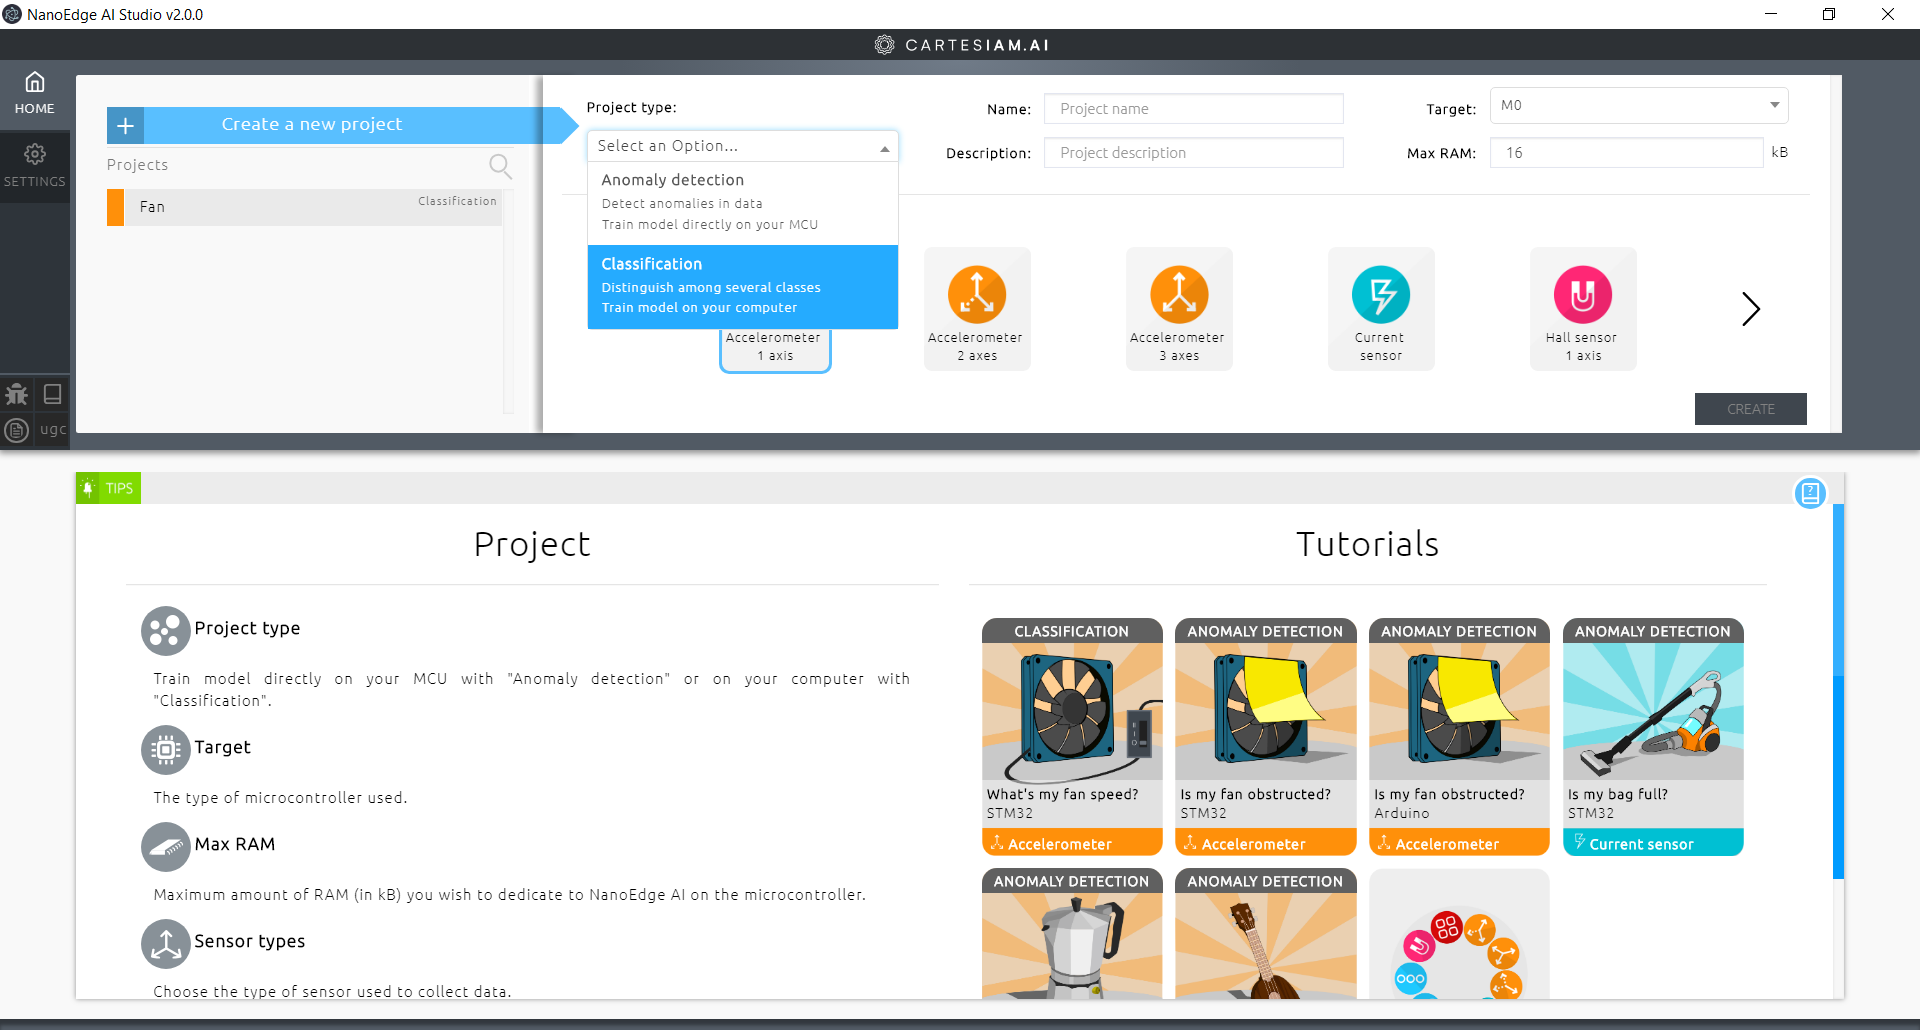The image size is (1920, 1030).
Task: Go to Home via the sidebar
Action: coord(35,92)
